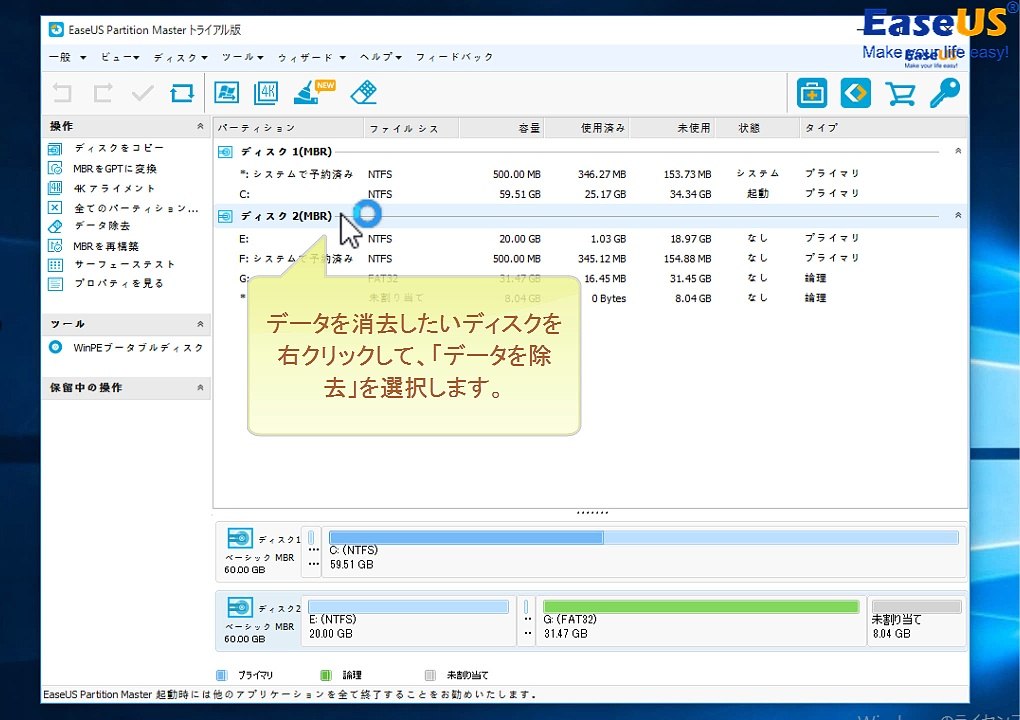The height and width of the screenshot is (720, 1020).
Task: Collapse the 保留中の操作 section
Action: pos(200,388)
